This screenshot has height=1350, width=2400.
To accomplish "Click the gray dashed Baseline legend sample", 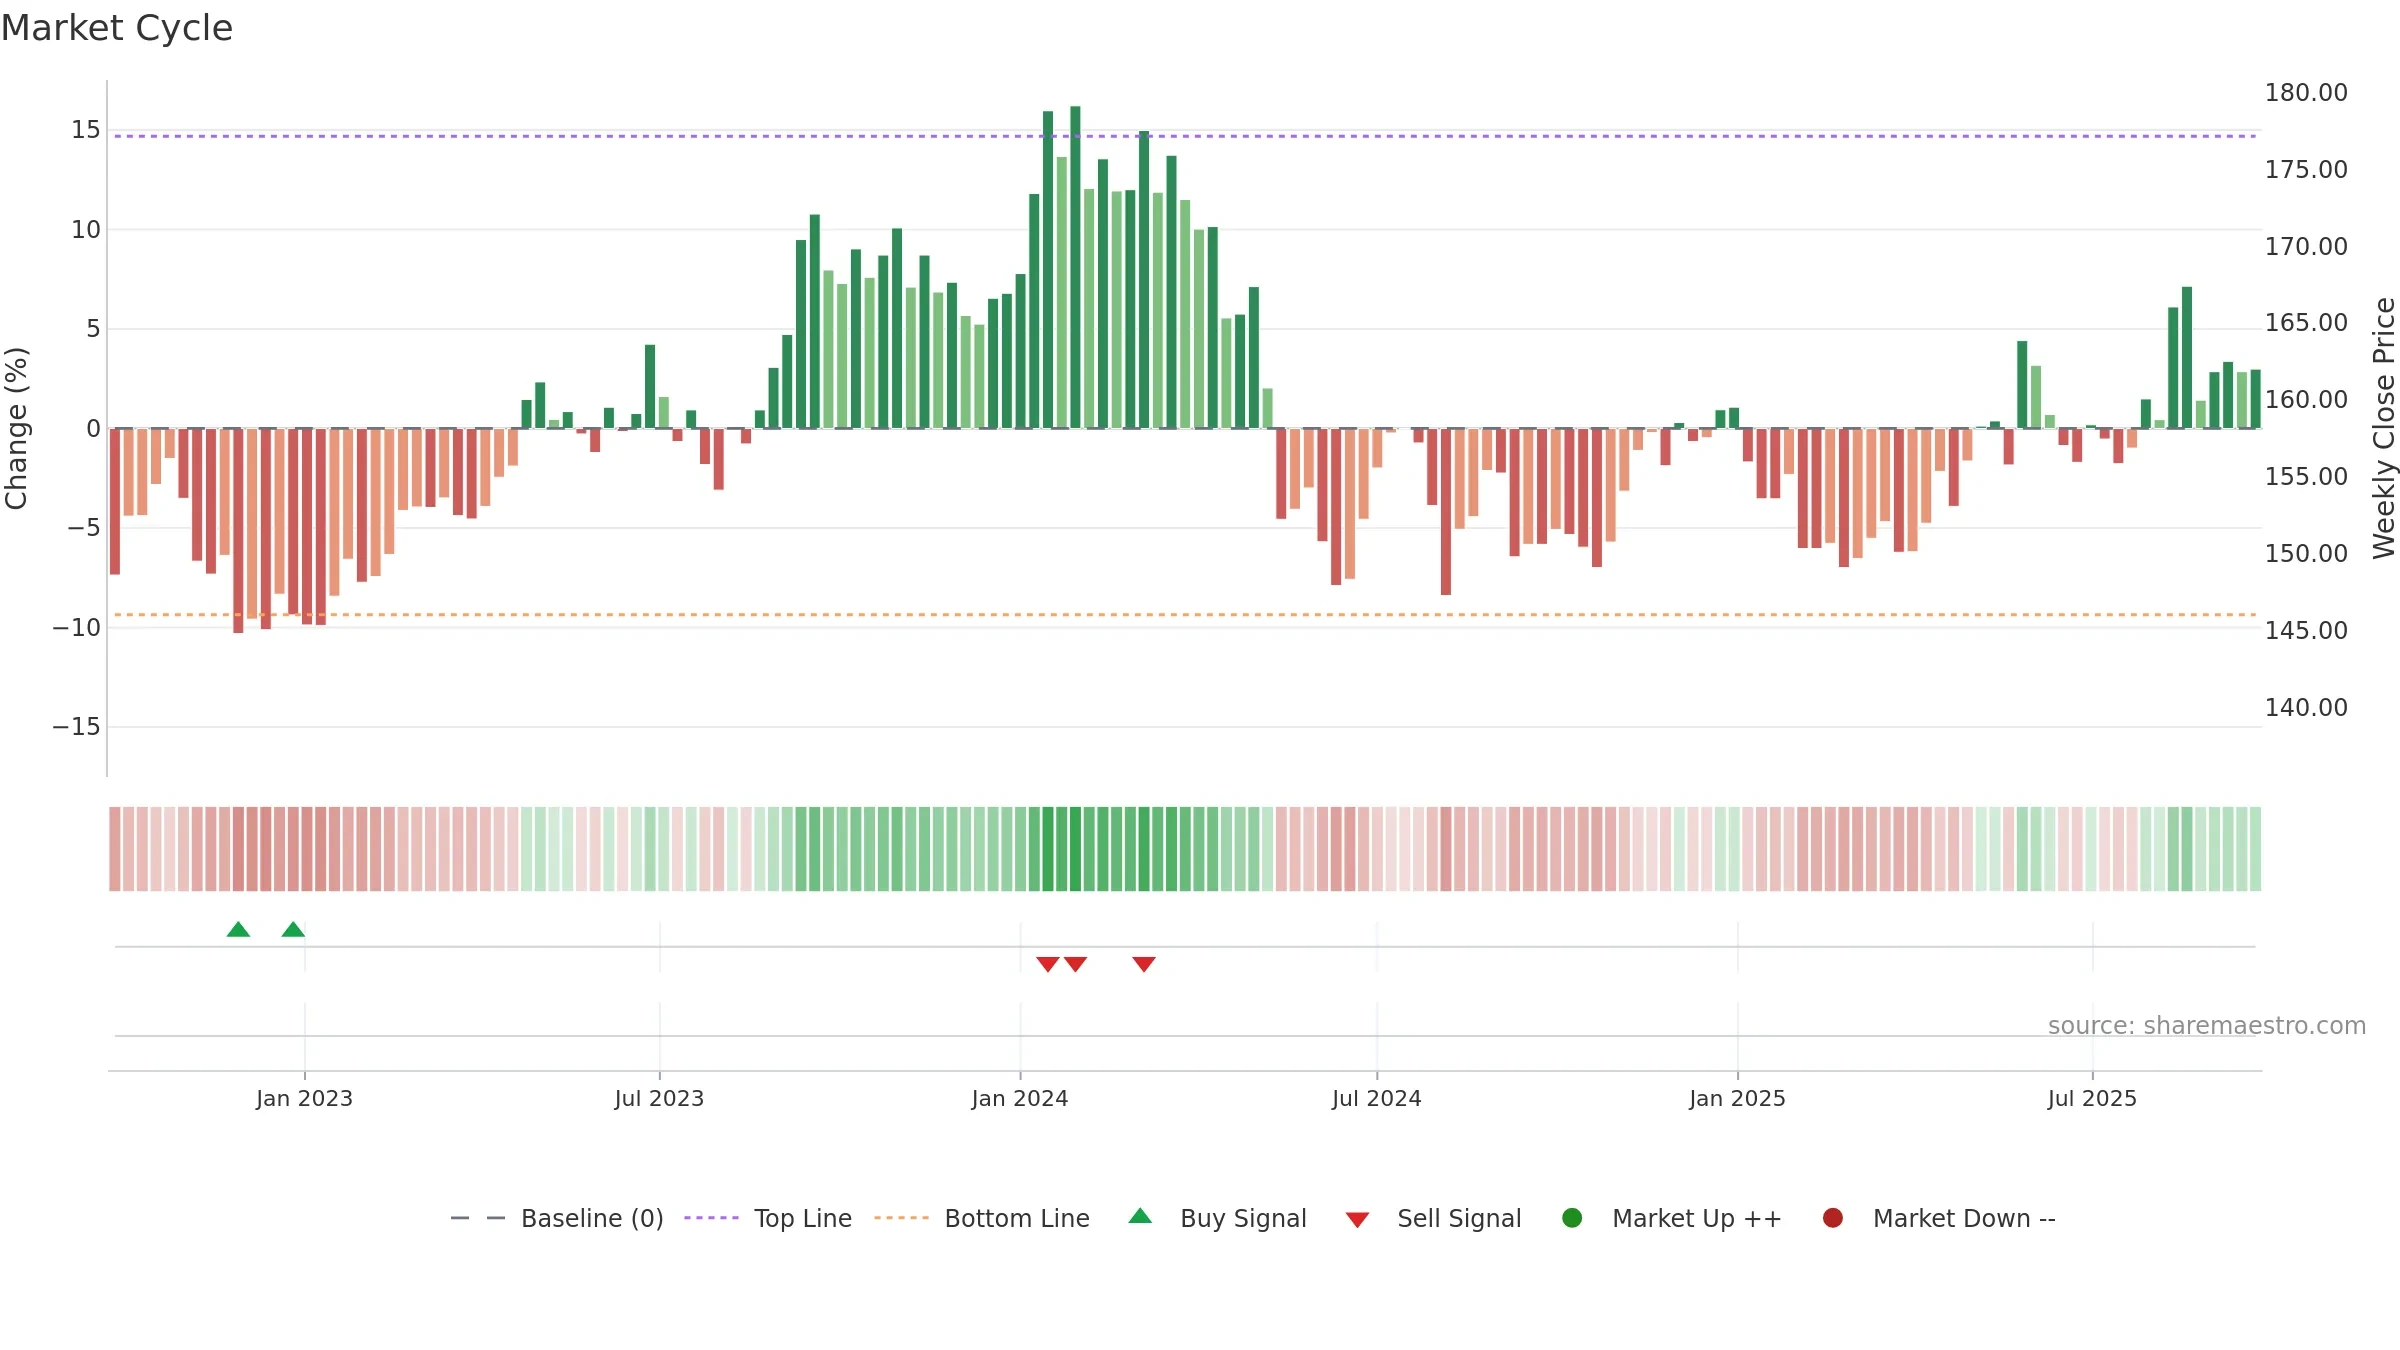I will (478, 1218).
